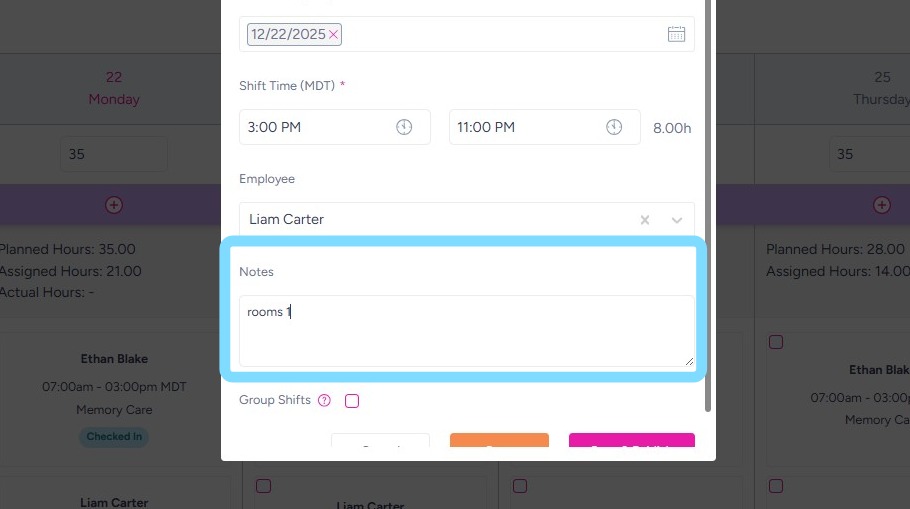Click the clock icon for 11:00 PM
910x509 pixels.
click(x=614, y=127)
